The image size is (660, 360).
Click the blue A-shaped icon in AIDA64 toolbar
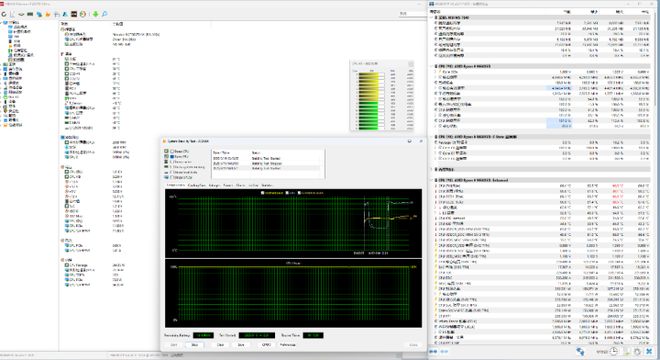point(65,14)
